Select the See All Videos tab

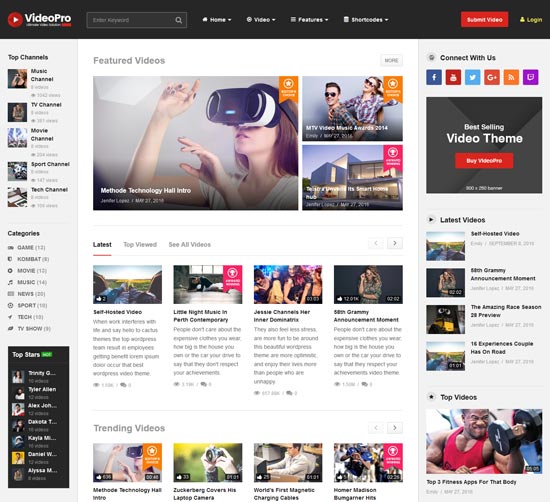click(x=190, y=245)
